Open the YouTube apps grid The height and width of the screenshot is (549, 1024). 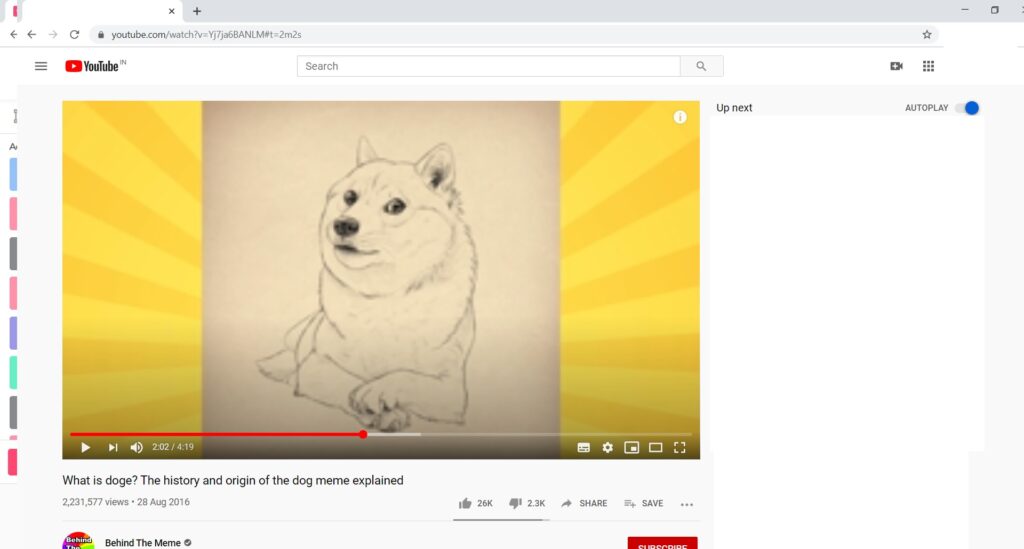point(928,66)
